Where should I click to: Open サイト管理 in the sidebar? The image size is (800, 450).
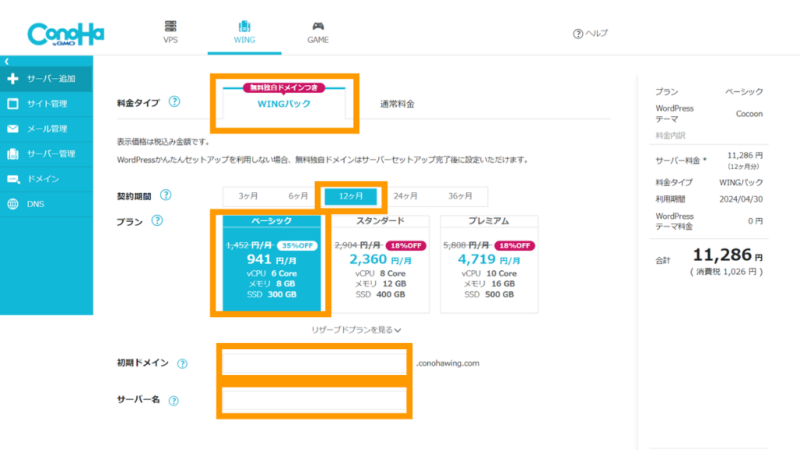click(x=46, y=104)
